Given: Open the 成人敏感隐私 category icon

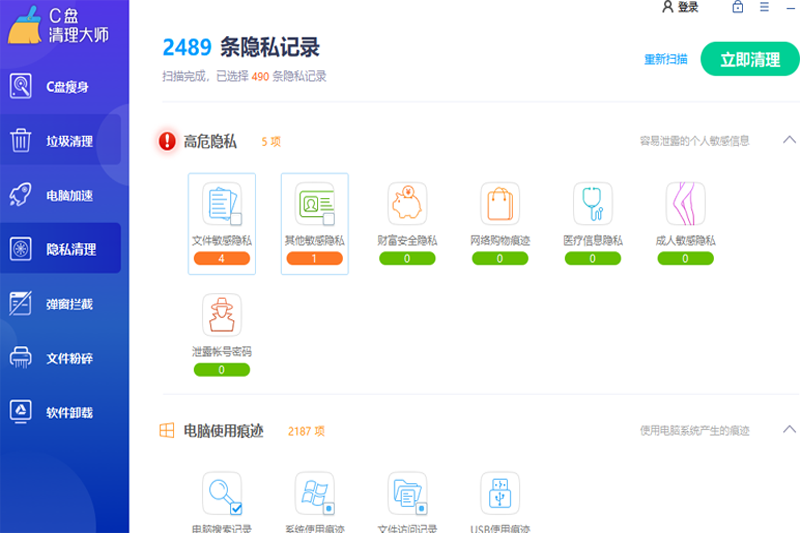Looking at the screenshot, I should coord(685,203).
